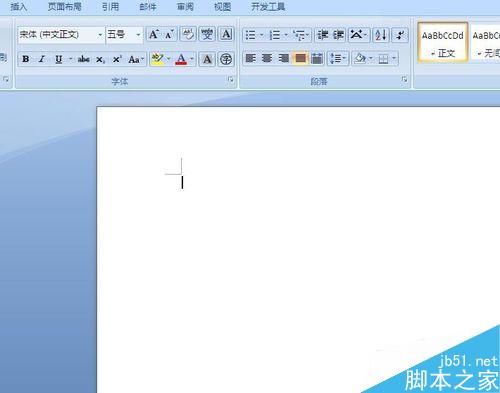This screenshot has width=500, height=393.
Task: Click the Grow Font icon
Action: tap(154, 34)
